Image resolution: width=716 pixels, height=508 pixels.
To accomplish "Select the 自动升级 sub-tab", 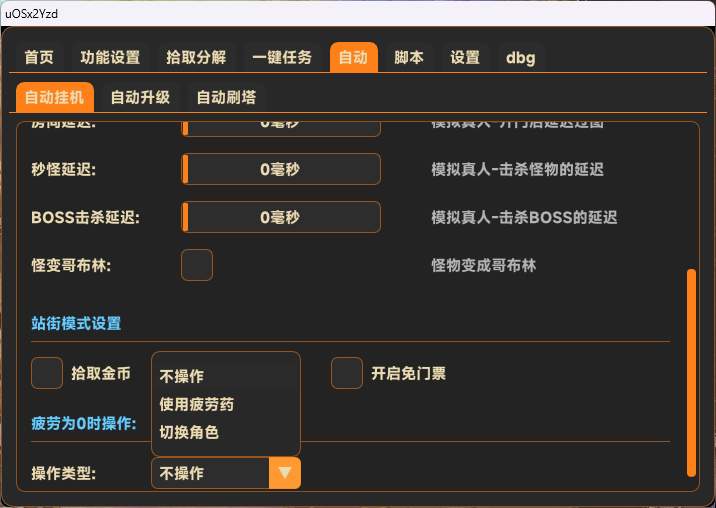I will pos(140,98).
